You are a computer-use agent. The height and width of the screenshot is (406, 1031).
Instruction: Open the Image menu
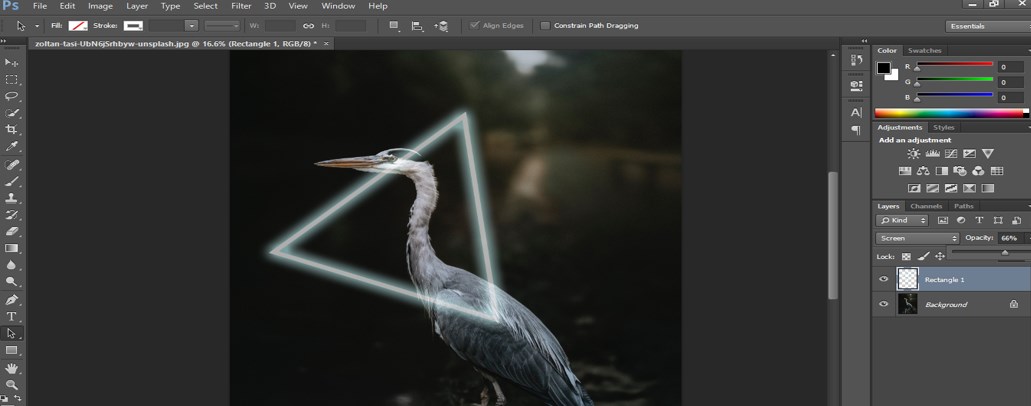tap(100, 6)
